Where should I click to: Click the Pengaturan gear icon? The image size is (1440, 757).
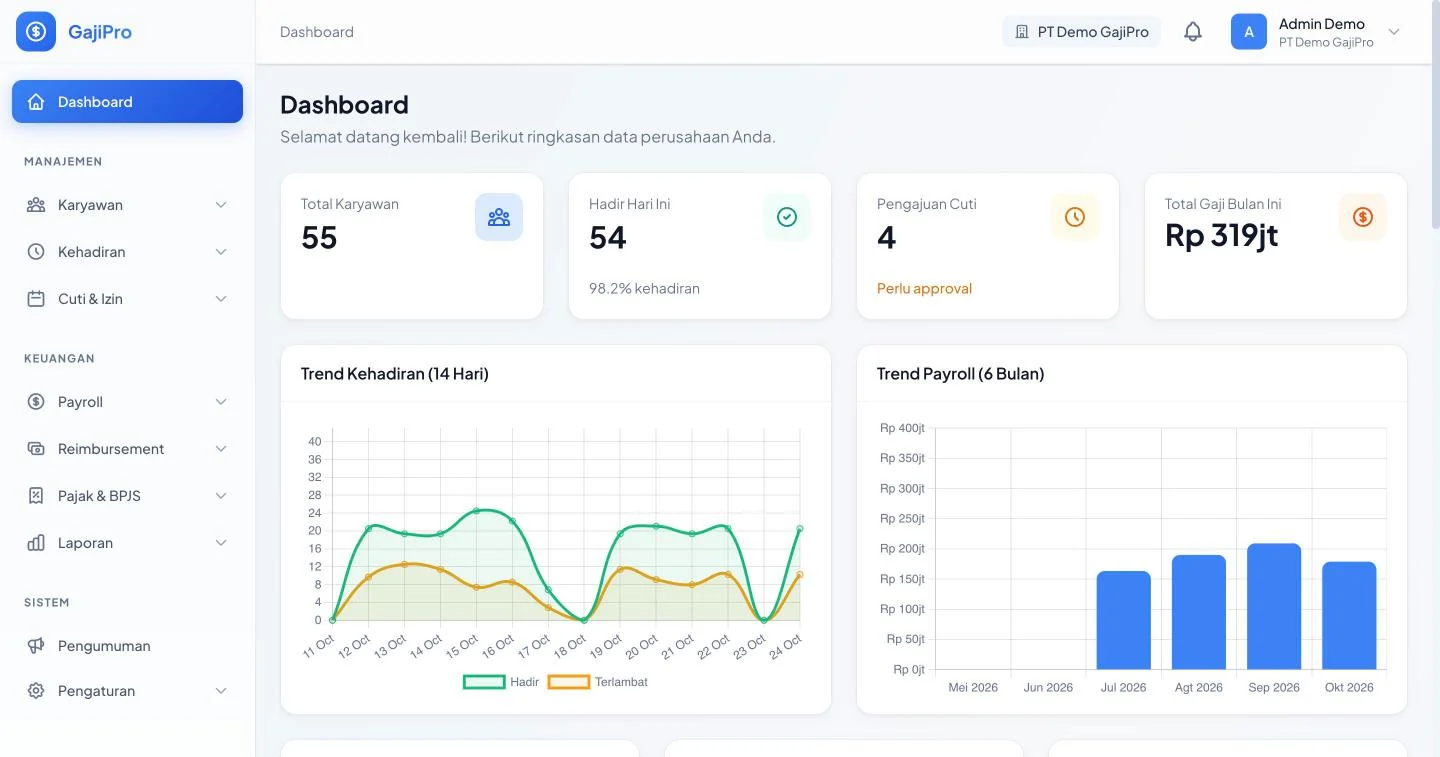click(x=36, y=691)
